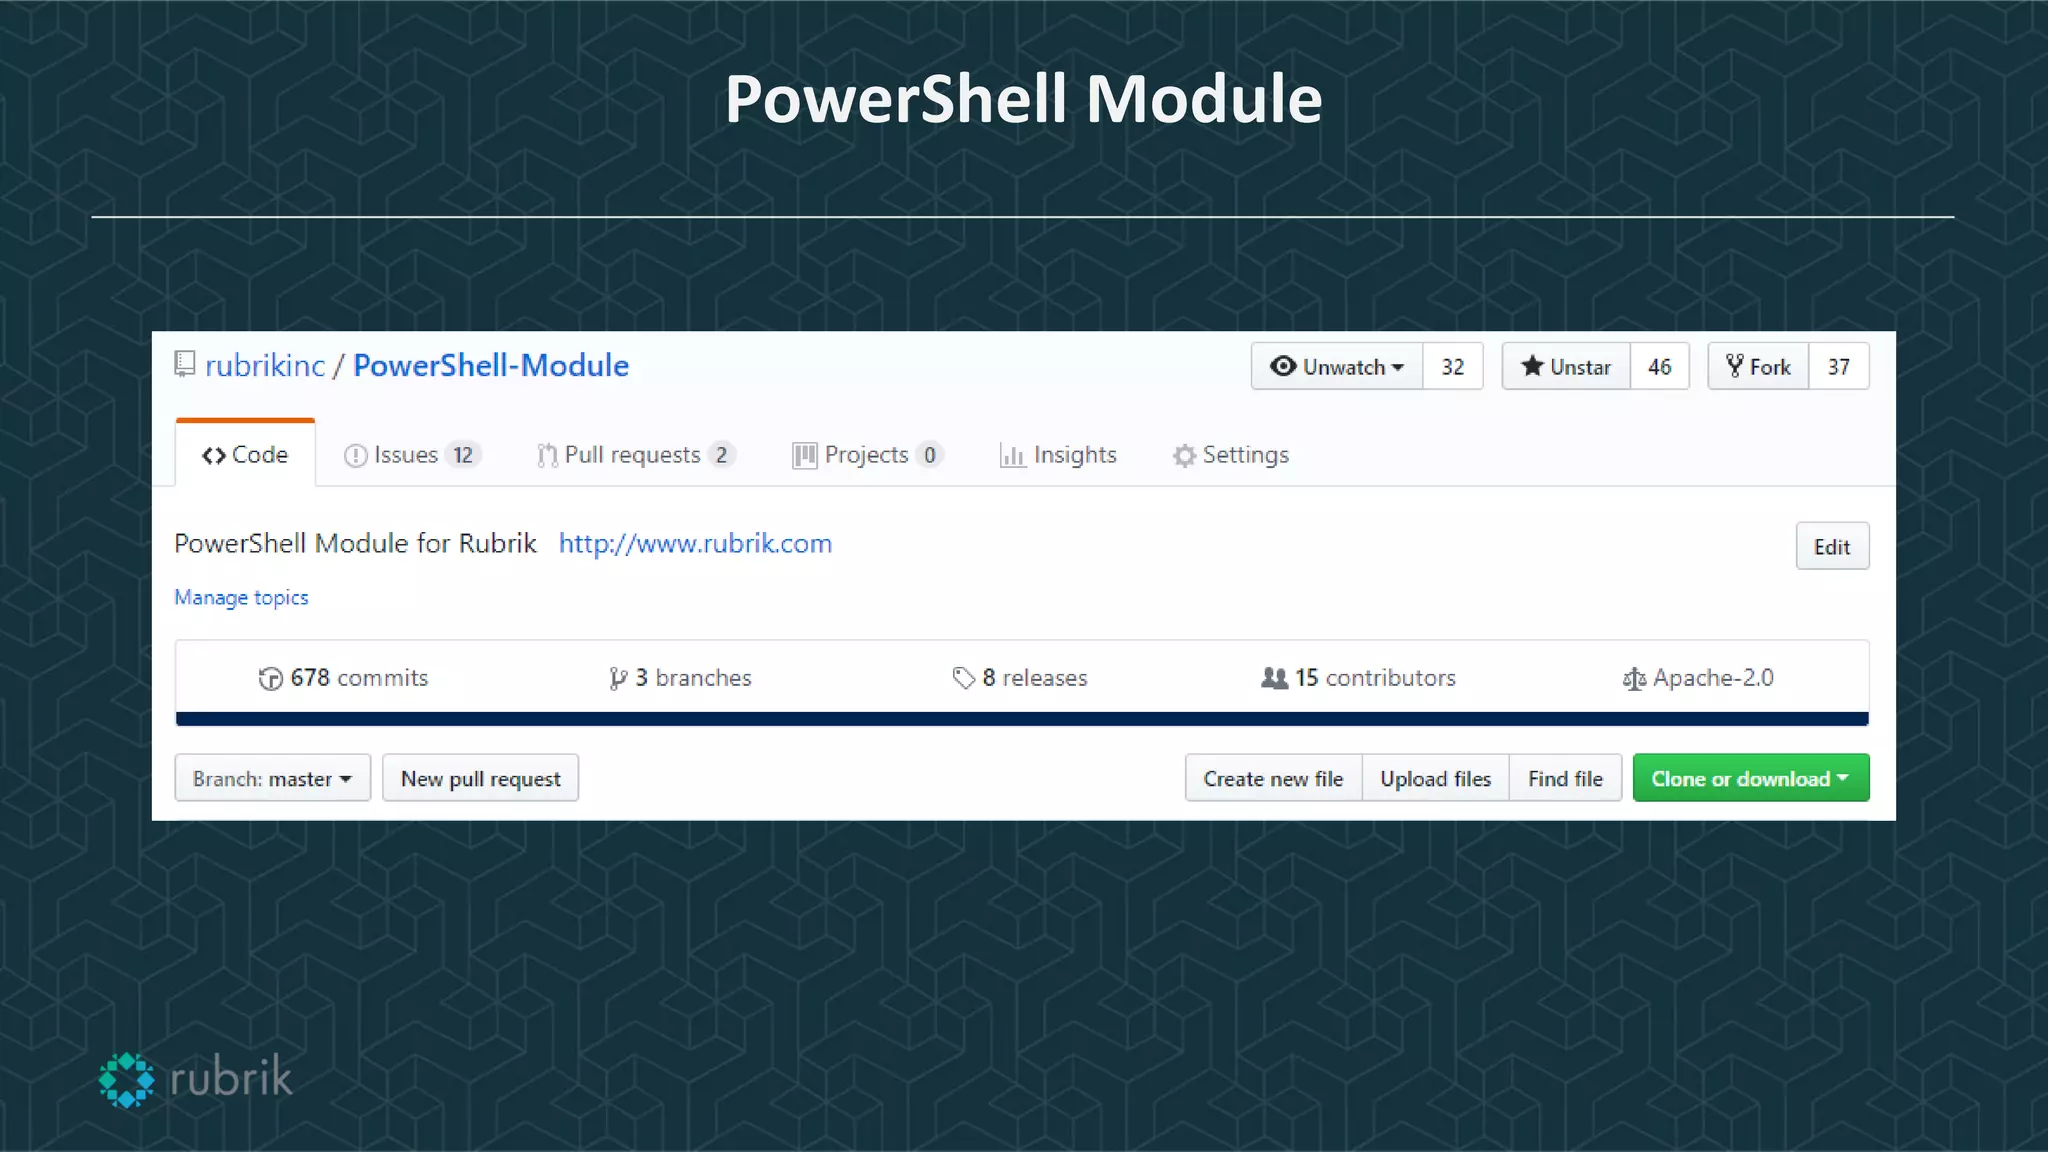
Task: Click the Issues exclamation icon
Action: [x=355, y=456]
